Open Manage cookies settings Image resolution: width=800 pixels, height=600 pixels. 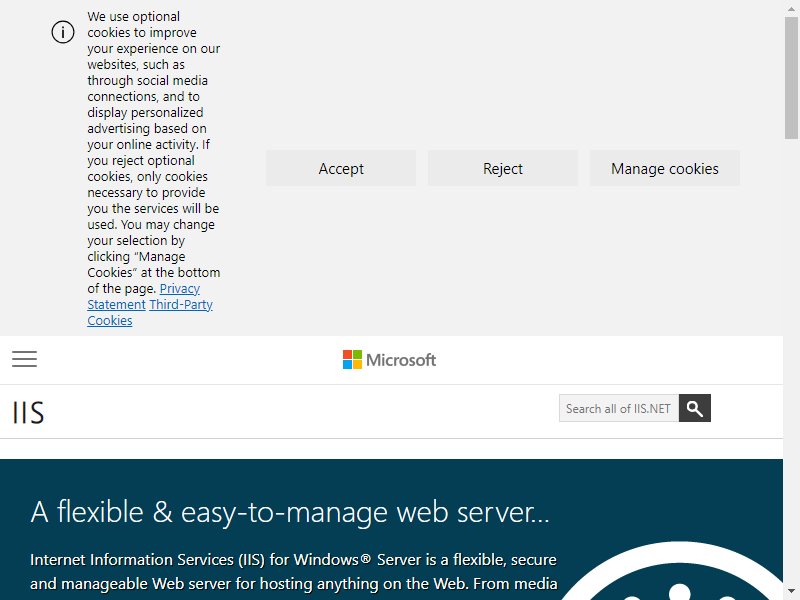[x=665, y=168]
